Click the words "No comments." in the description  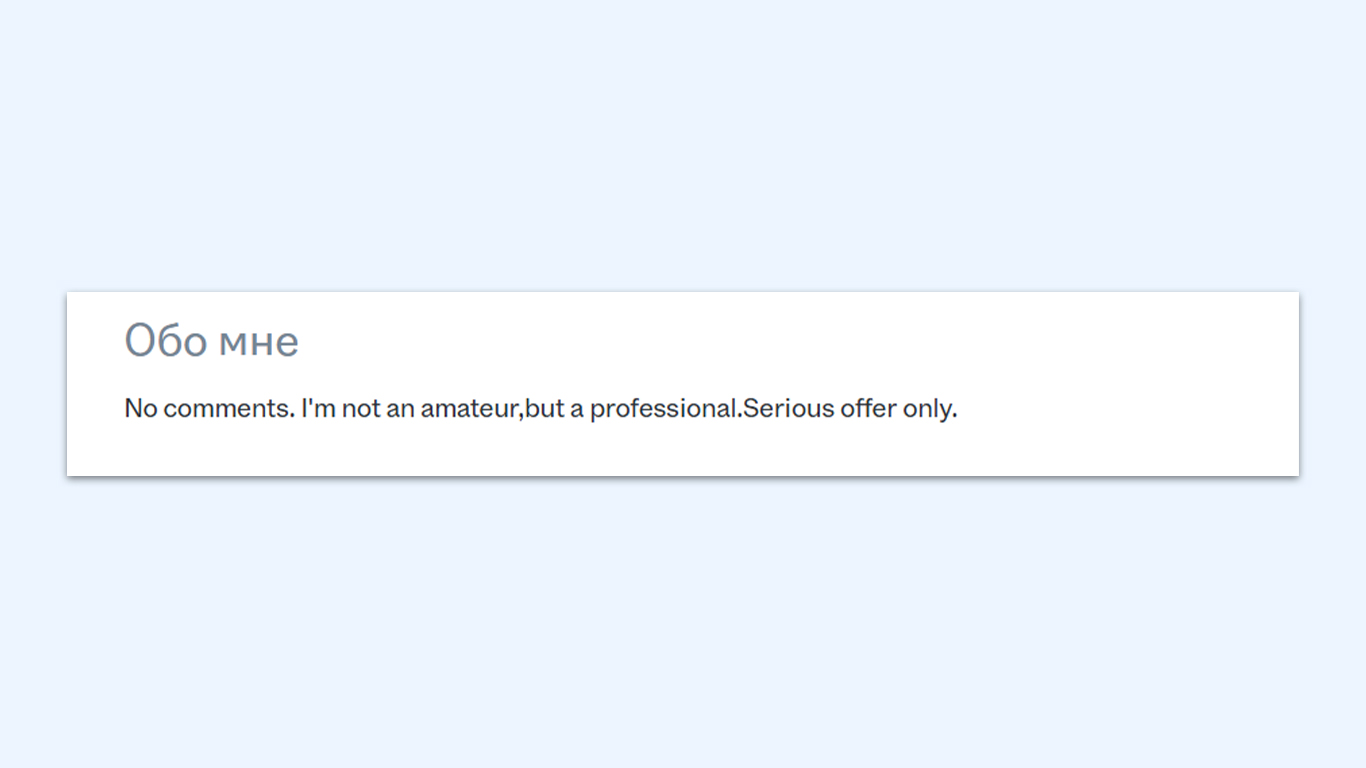209,408
